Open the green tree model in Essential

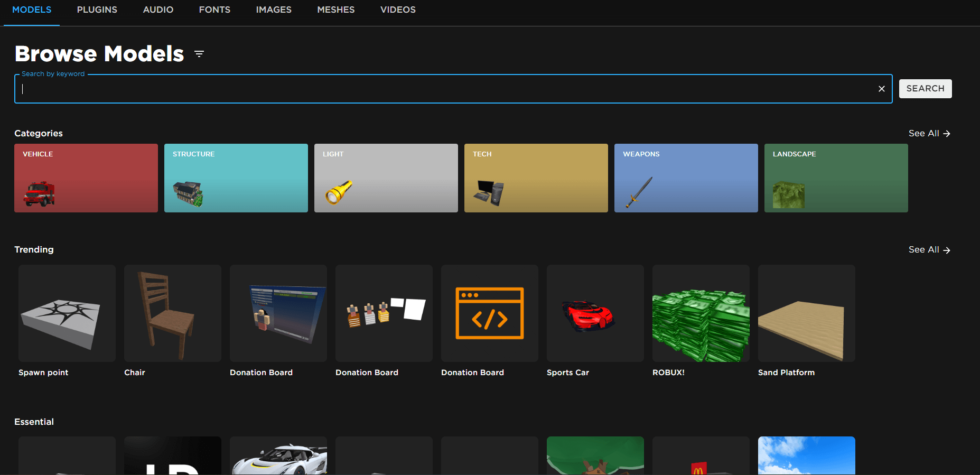[x=595, y=456]
